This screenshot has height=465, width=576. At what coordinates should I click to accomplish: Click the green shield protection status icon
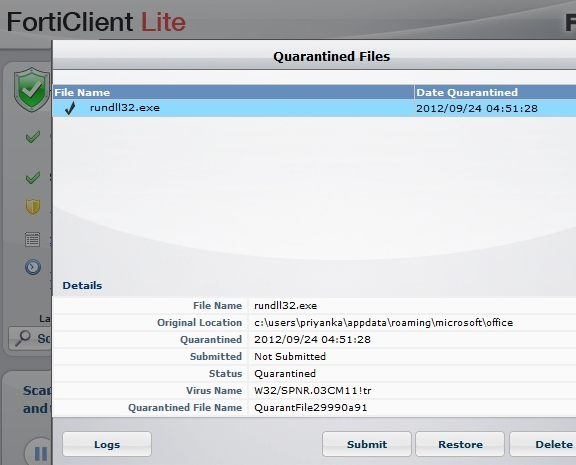[32, 90]
